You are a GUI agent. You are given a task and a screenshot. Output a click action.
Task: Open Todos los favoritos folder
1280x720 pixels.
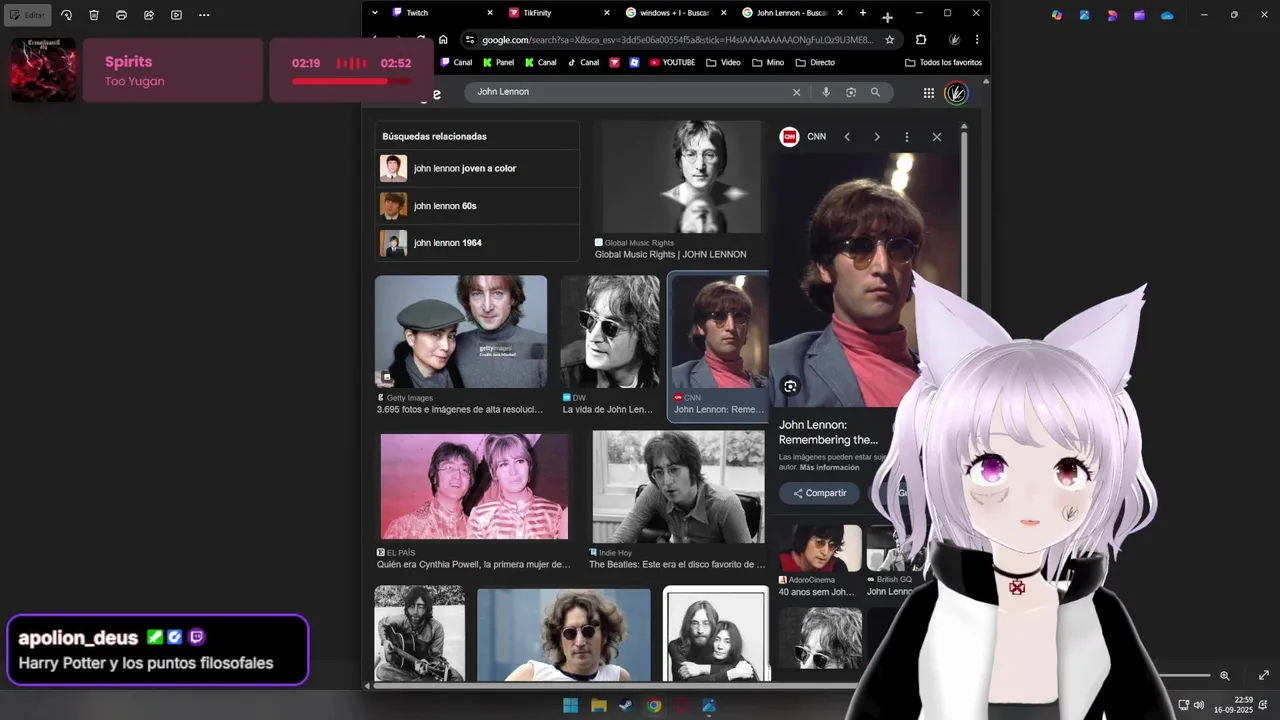[x=943, y=62]
